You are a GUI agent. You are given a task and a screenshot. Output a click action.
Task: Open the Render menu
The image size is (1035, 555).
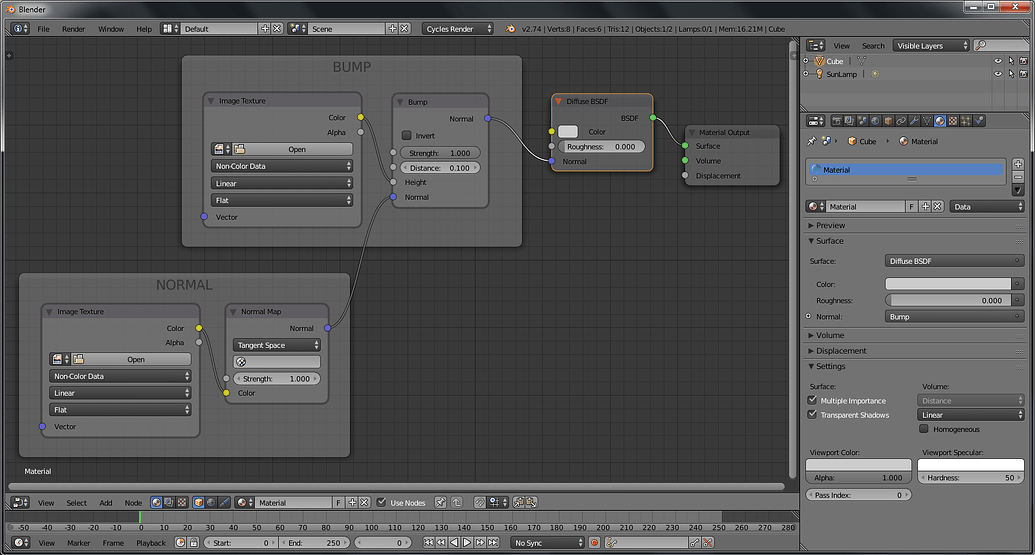[x=73, y=29]
